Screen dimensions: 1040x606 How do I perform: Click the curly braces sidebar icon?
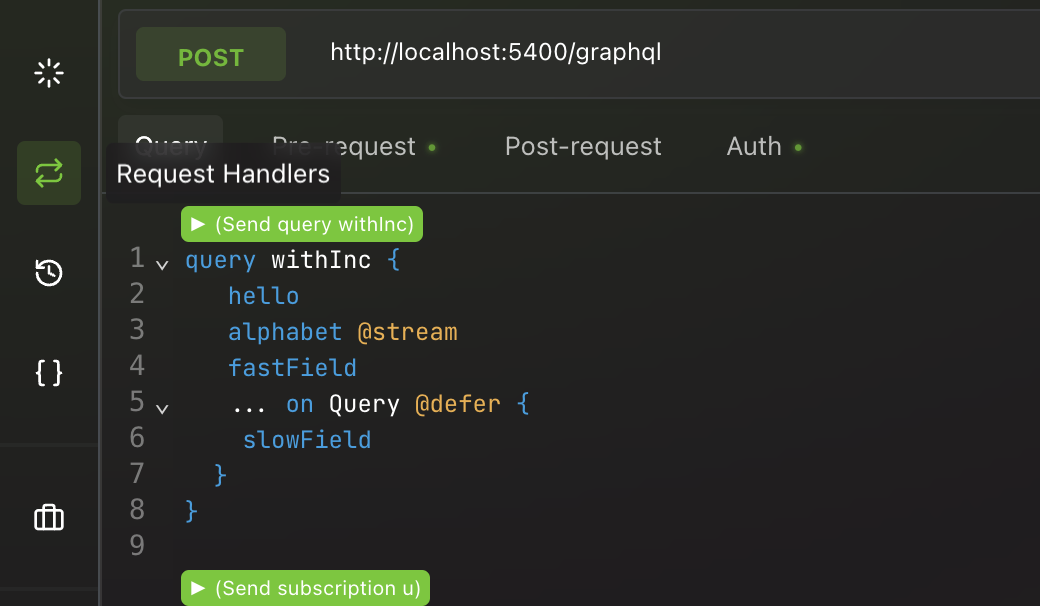[48, 373]
